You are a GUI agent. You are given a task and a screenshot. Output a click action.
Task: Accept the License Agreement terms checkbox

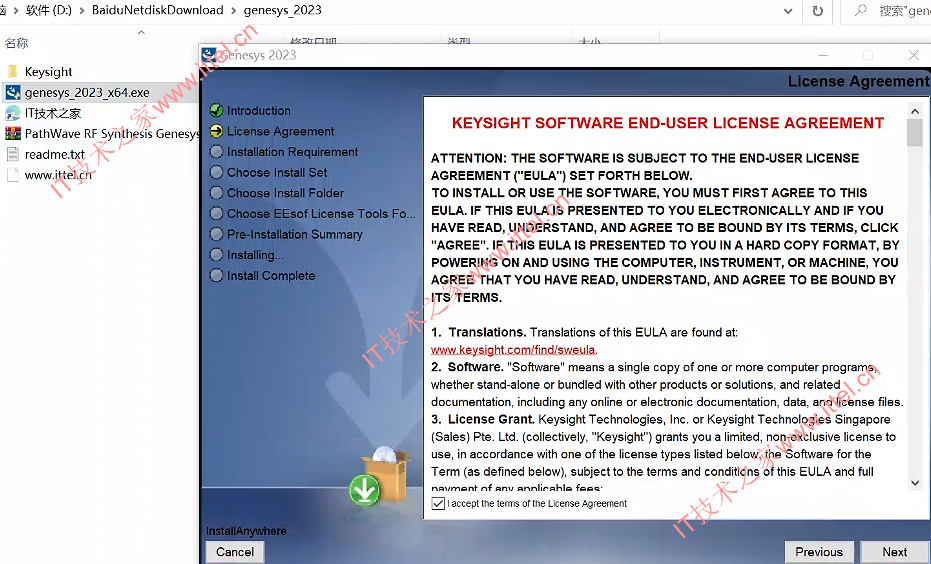coord(438,503)
